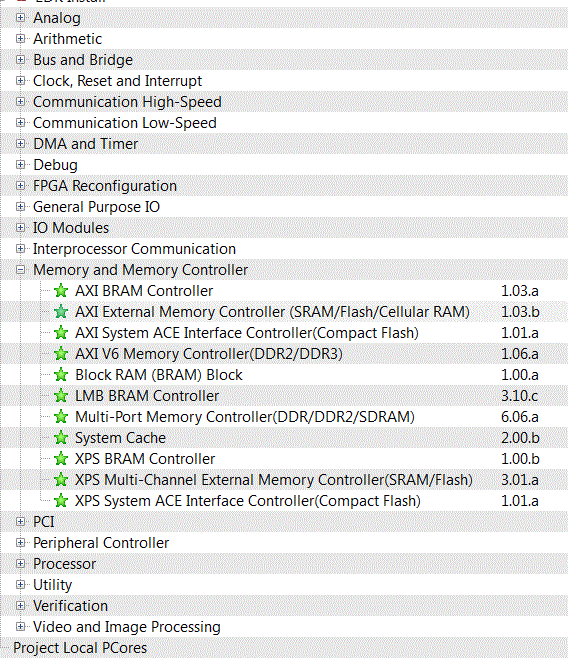Viewport: 568px width, 665px height.
Task: Click the star icon beside AXI V6 Memory Controller
Action: 61,354
